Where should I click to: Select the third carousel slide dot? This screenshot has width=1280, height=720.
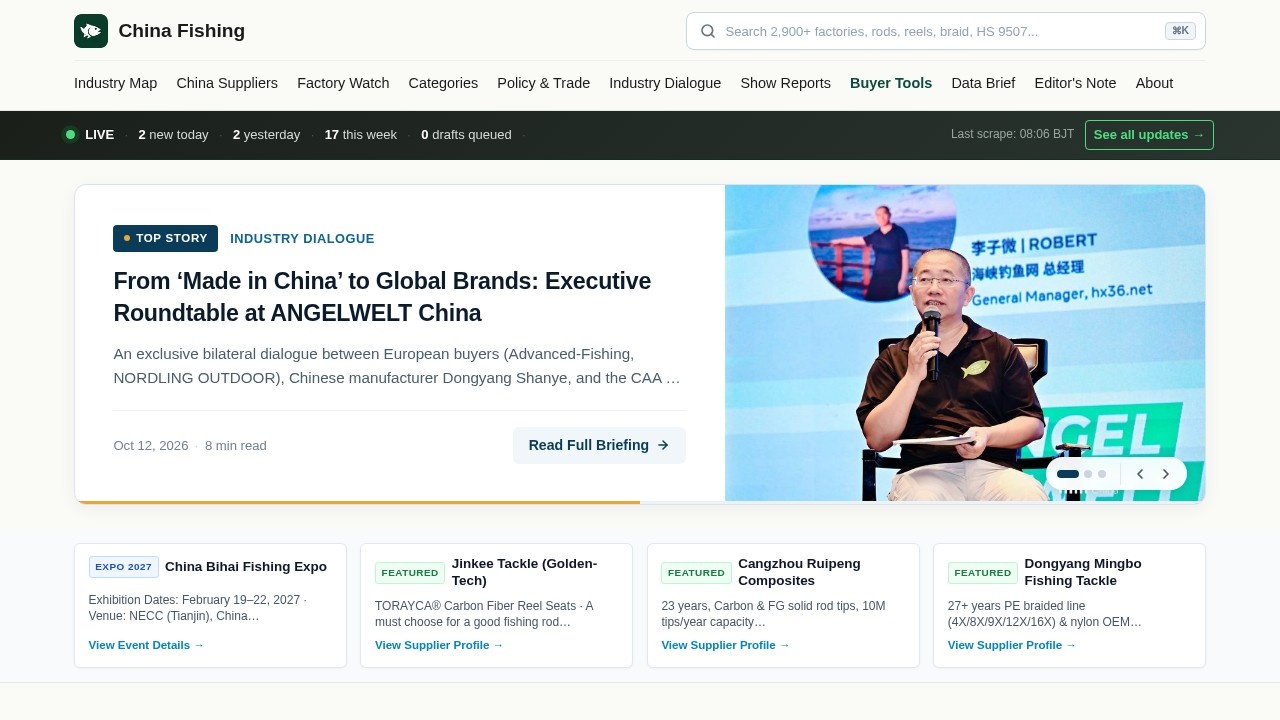(x=1102, y=474)
